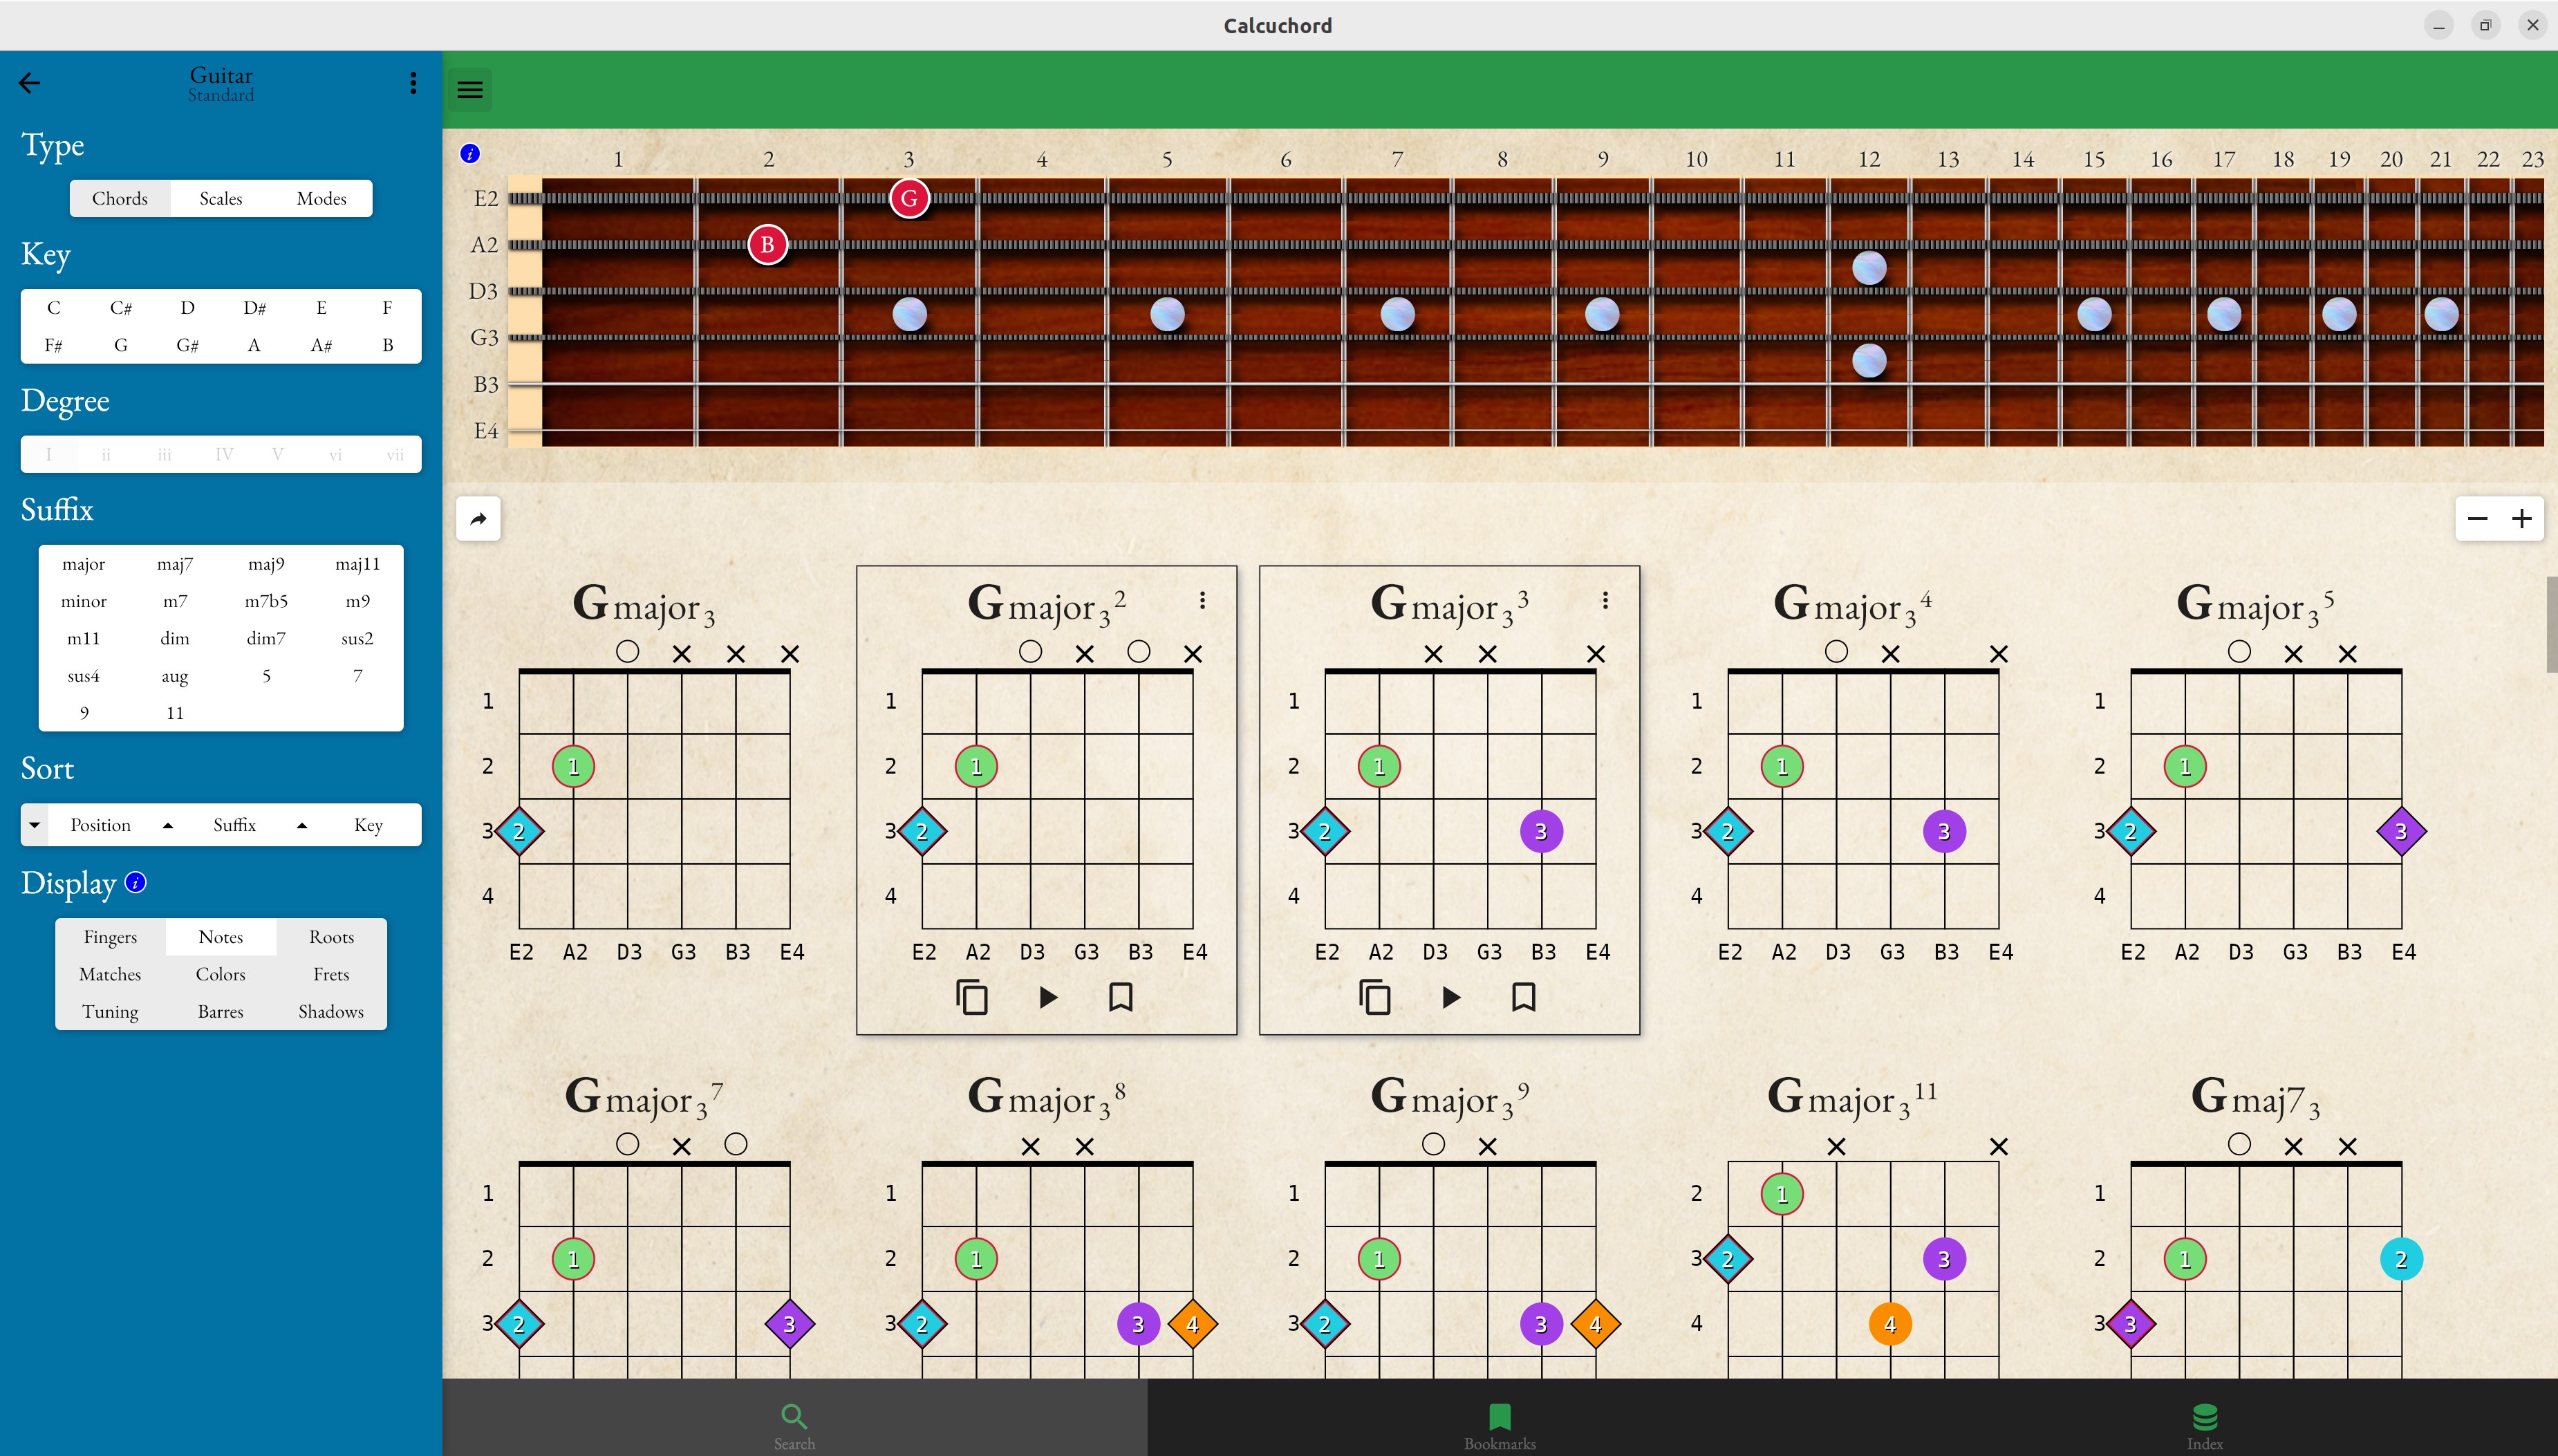Copy the G major 3² chord diagram

pos(972,997)
